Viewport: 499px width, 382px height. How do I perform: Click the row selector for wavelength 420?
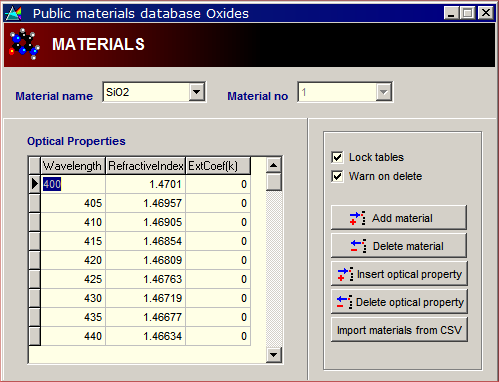pyautogui.click(x=34, y=260)
